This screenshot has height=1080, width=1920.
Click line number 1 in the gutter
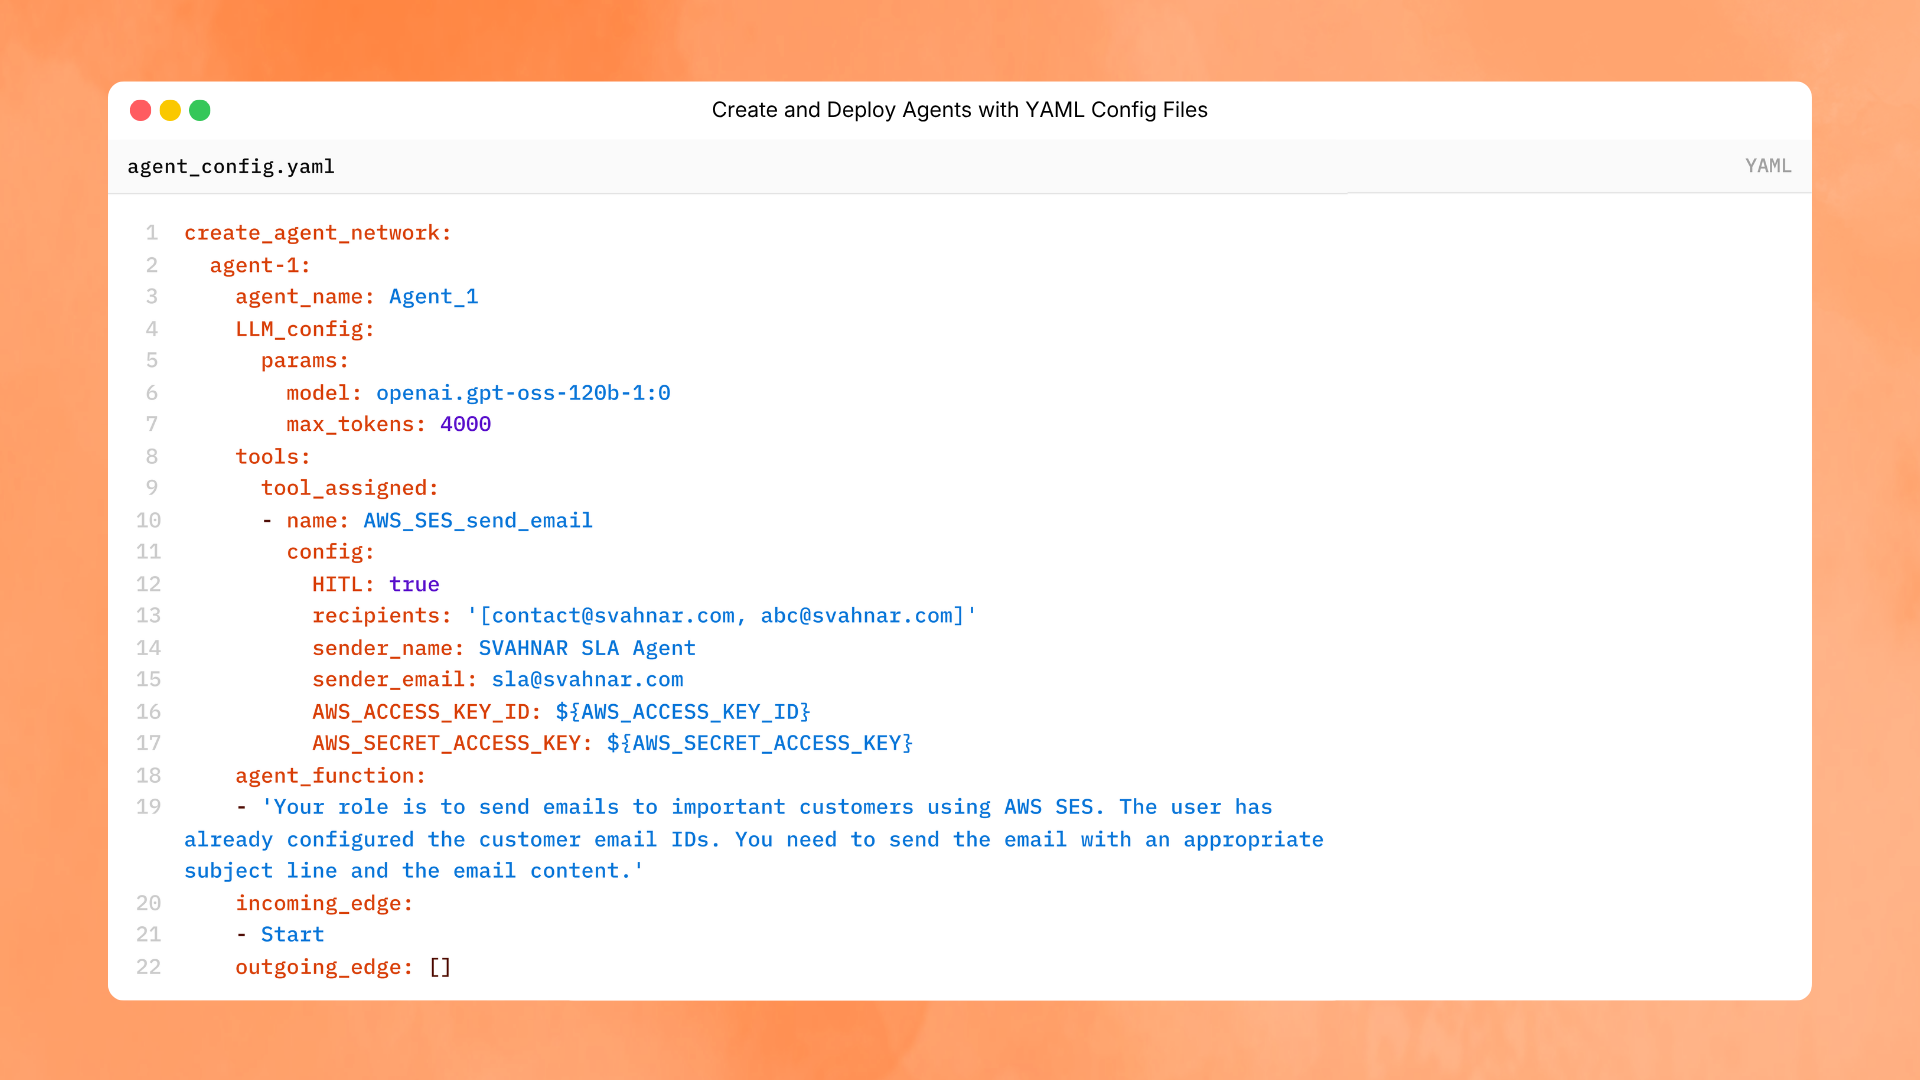(x=152, y=233)
